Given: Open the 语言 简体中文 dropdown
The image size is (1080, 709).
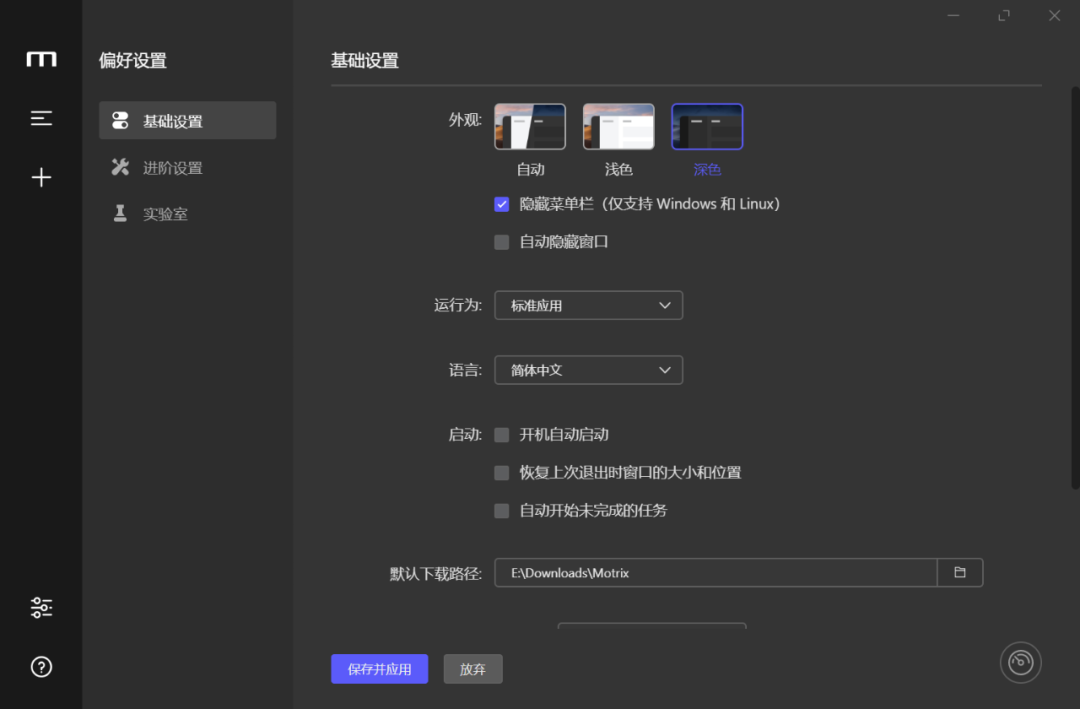Looking at the screenshot, I should pyautogui.click(x=588, y=370).
